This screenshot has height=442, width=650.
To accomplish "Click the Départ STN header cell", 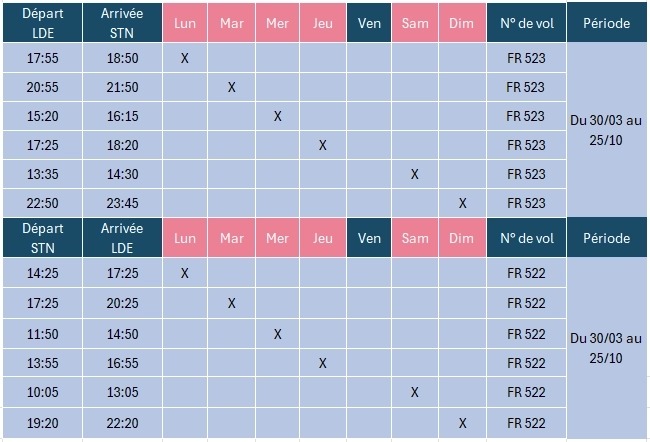I will pos(43,238).
